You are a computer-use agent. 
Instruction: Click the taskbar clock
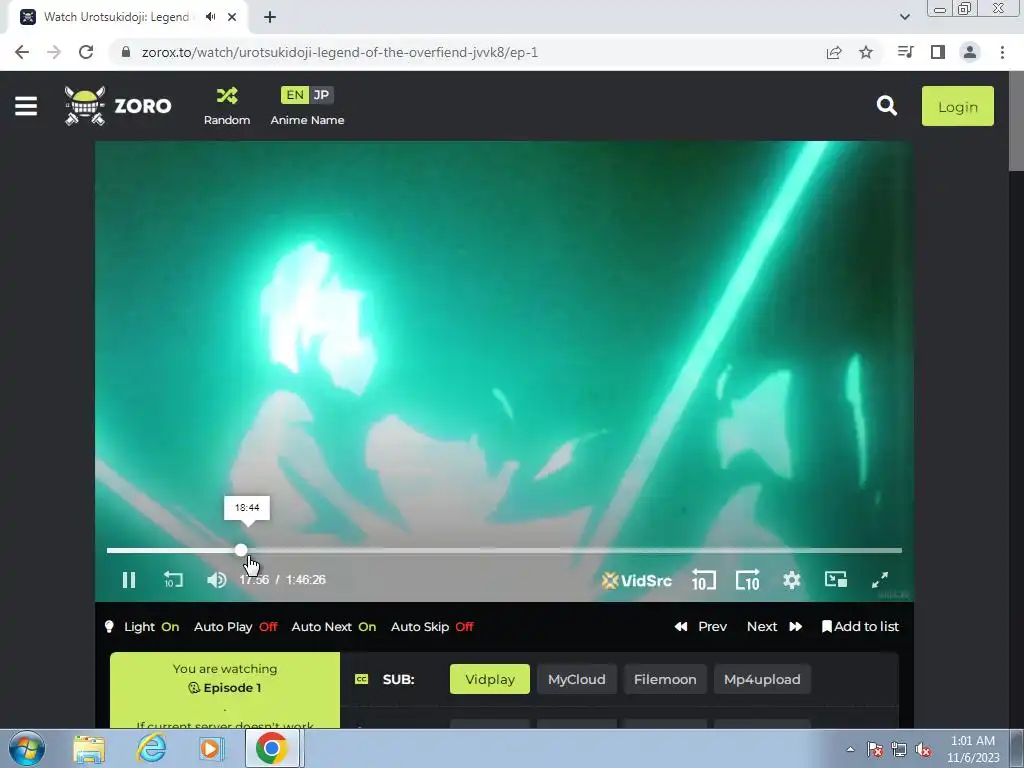(x=973, y=749)
